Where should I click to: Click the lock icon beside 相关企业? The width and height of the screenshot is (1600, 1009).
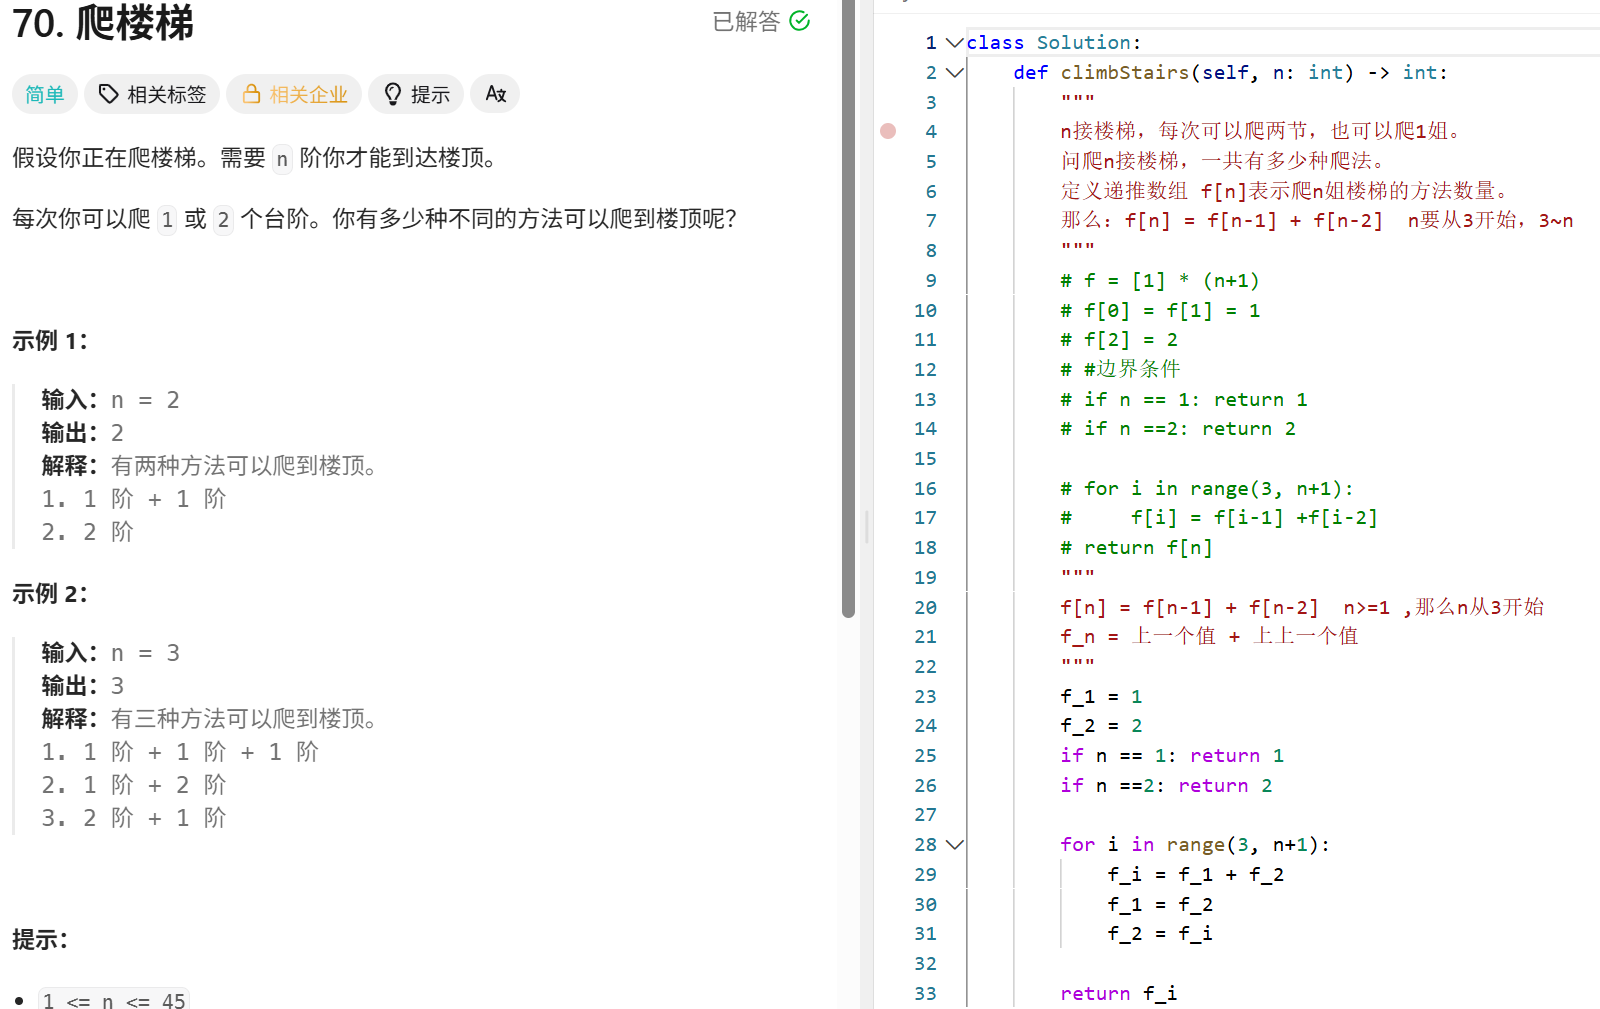pos(251,94)
